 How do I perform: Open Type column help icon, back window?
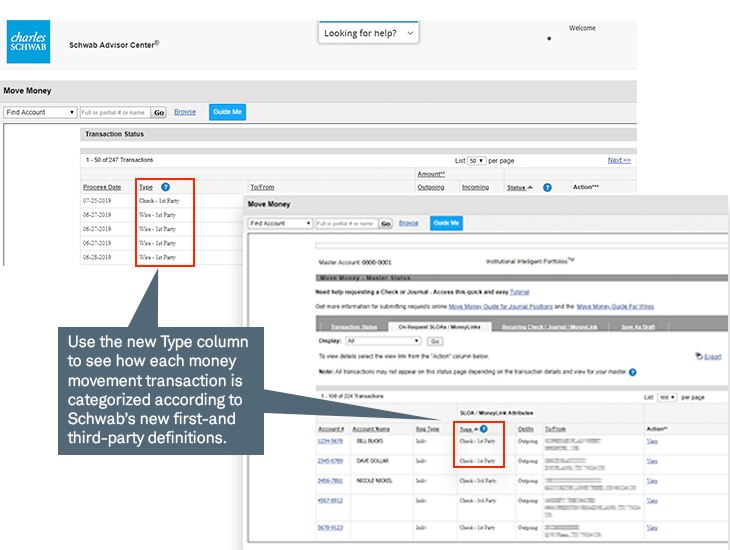tap(165, 187)
